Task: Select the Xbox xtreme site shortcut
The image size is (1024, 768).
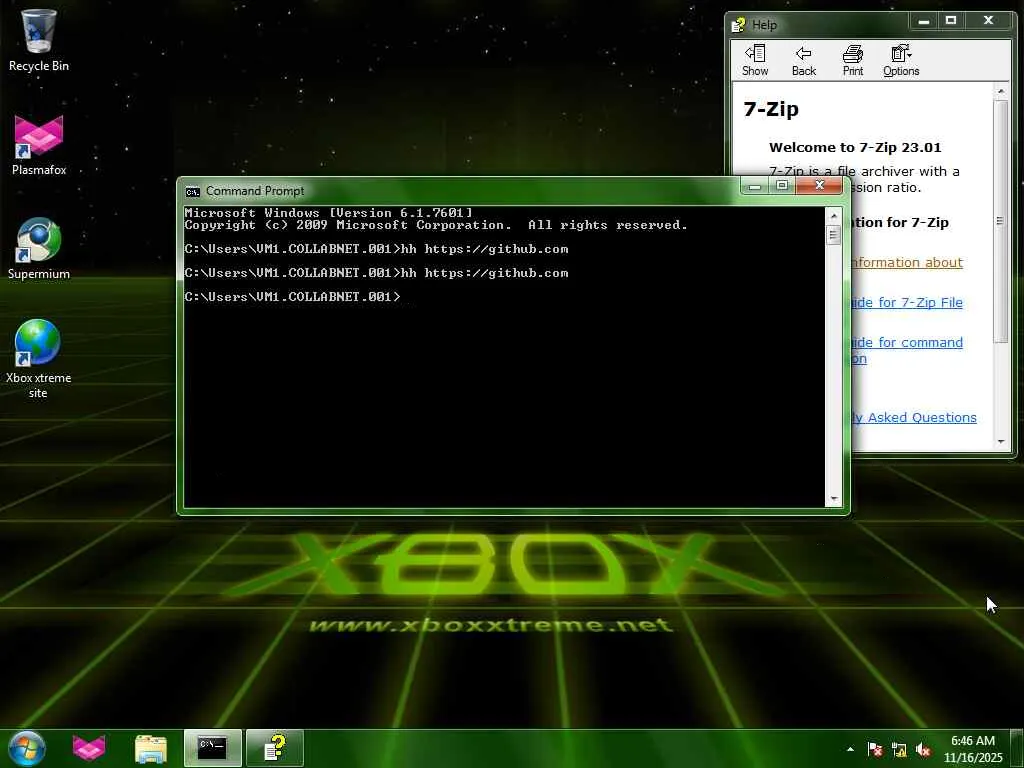Action: click(39, 359)
